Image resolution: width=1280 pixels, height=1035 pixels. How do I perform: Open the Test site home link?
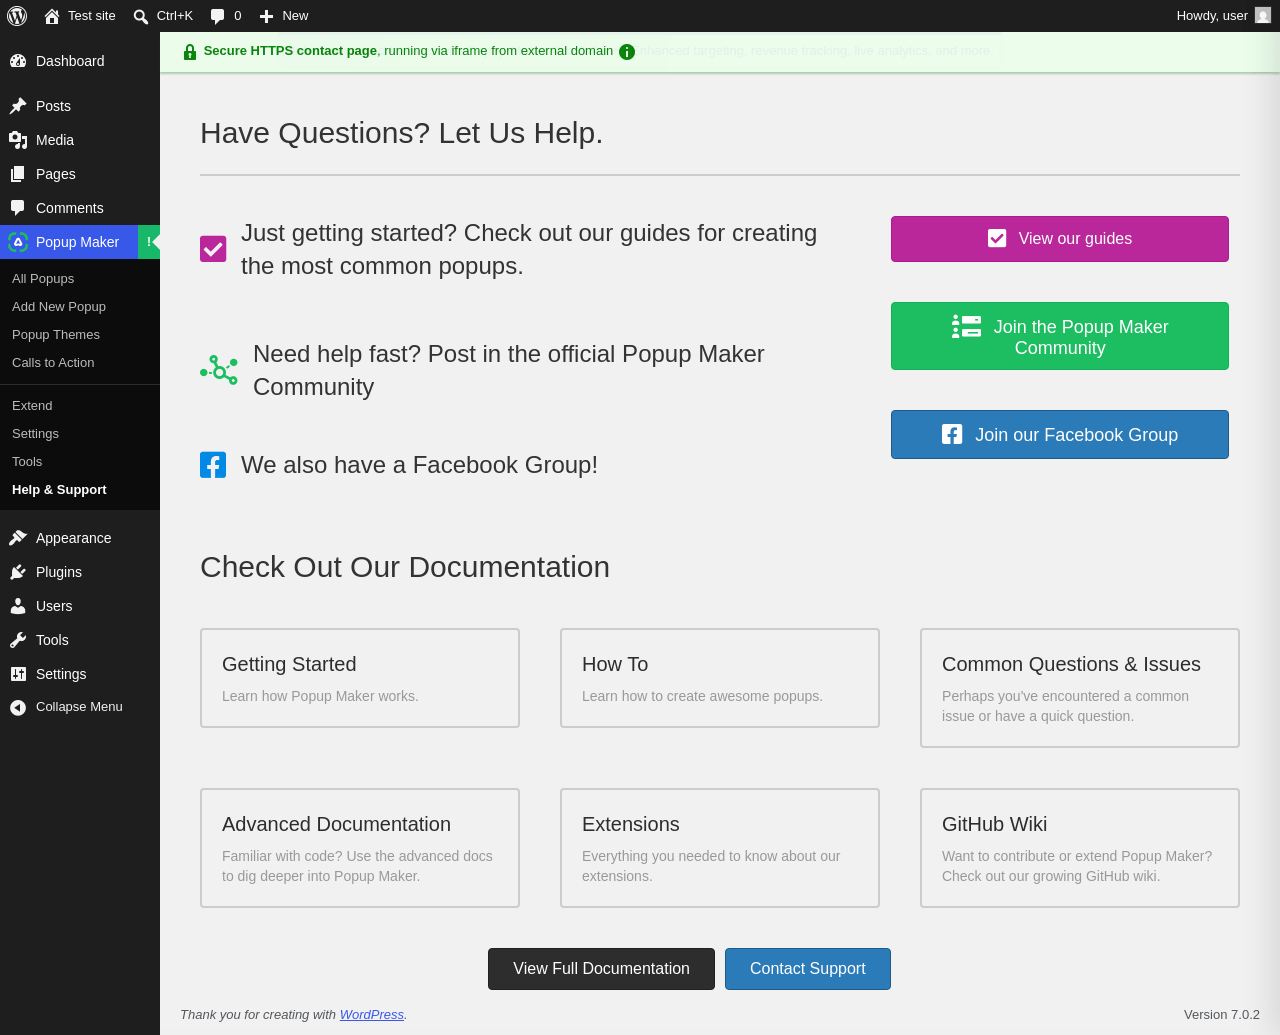coord(80,16)
